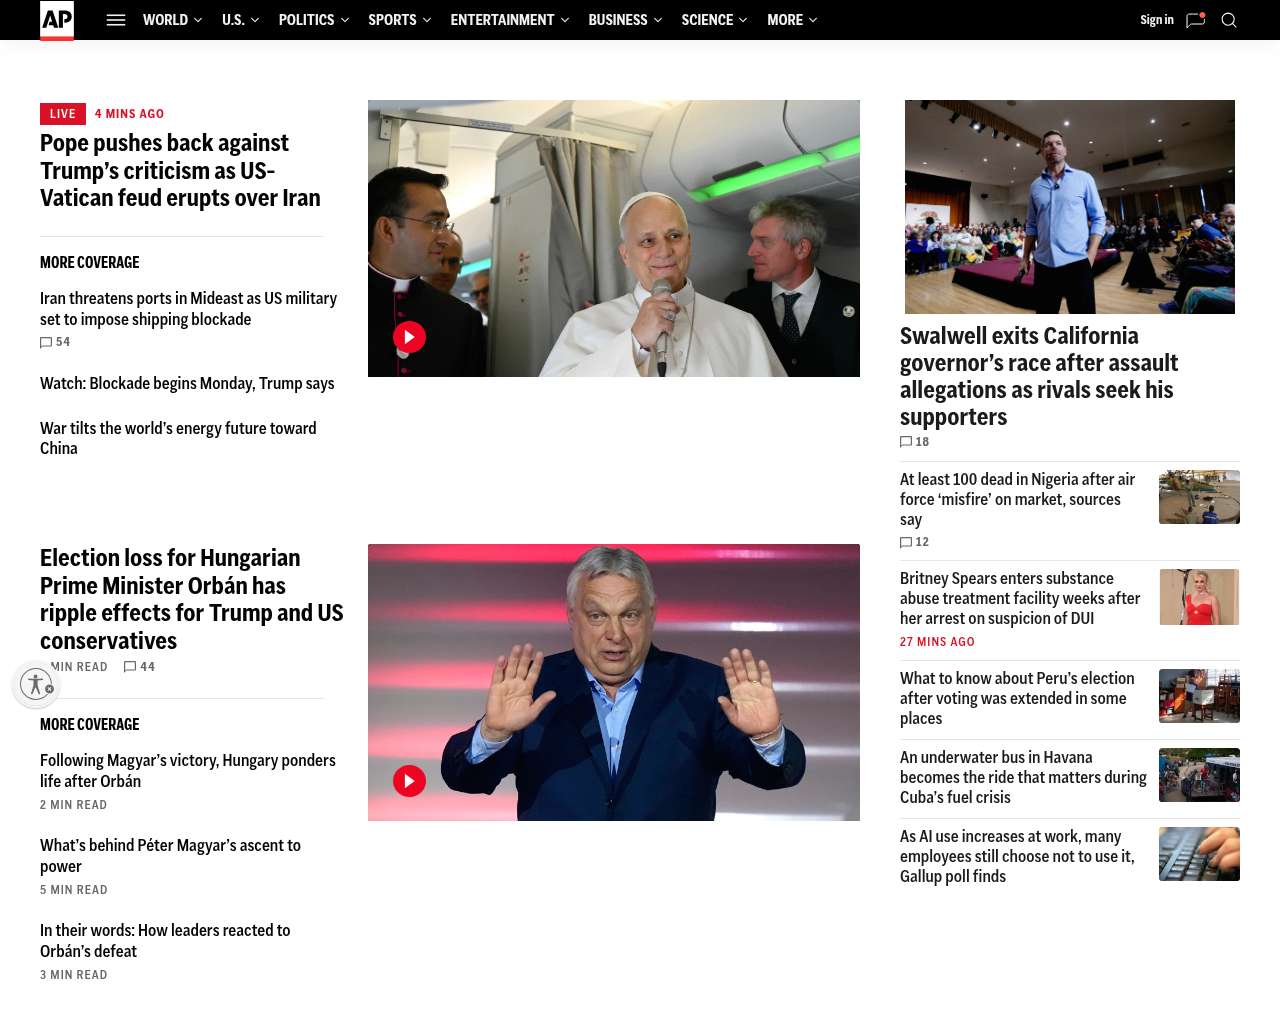The width and height of the screenshot is (1280, 1024).
Task: Expand the World dropdown menu
Action: coord(172,20)
